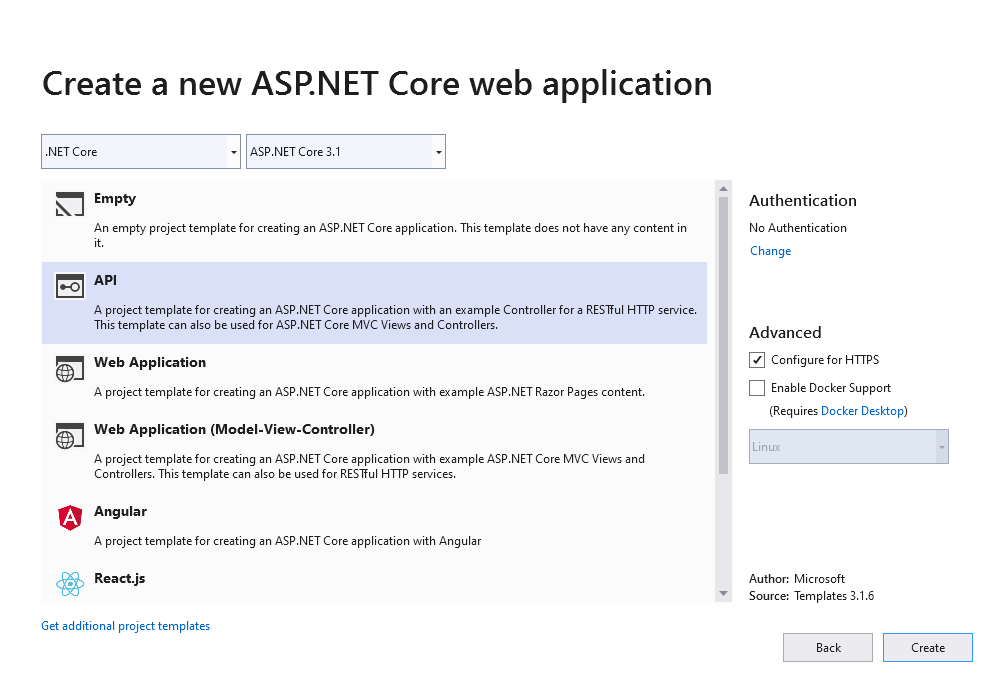Click the React.js atom icon
The width and height of the screenshot is (988, 682).
[x=70, y=584]
